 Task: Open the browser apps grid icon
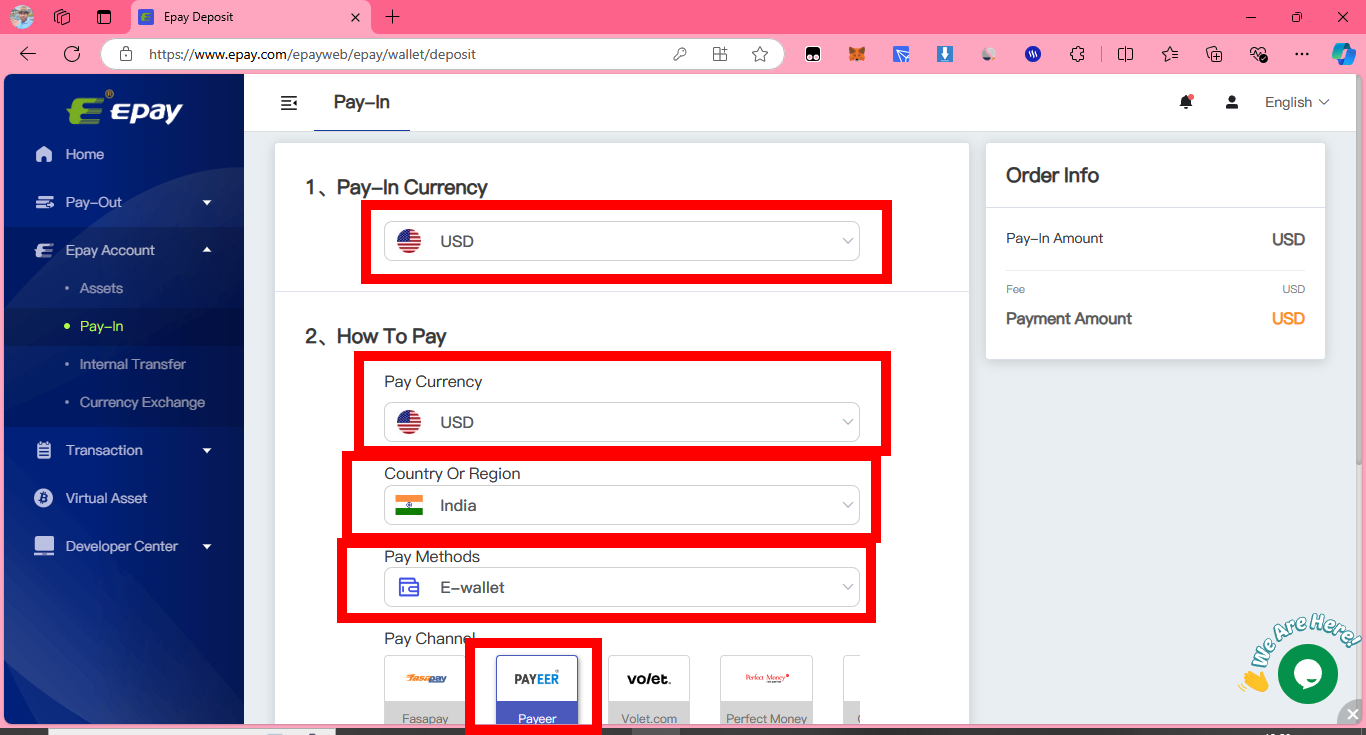click(x=720, y=54)
